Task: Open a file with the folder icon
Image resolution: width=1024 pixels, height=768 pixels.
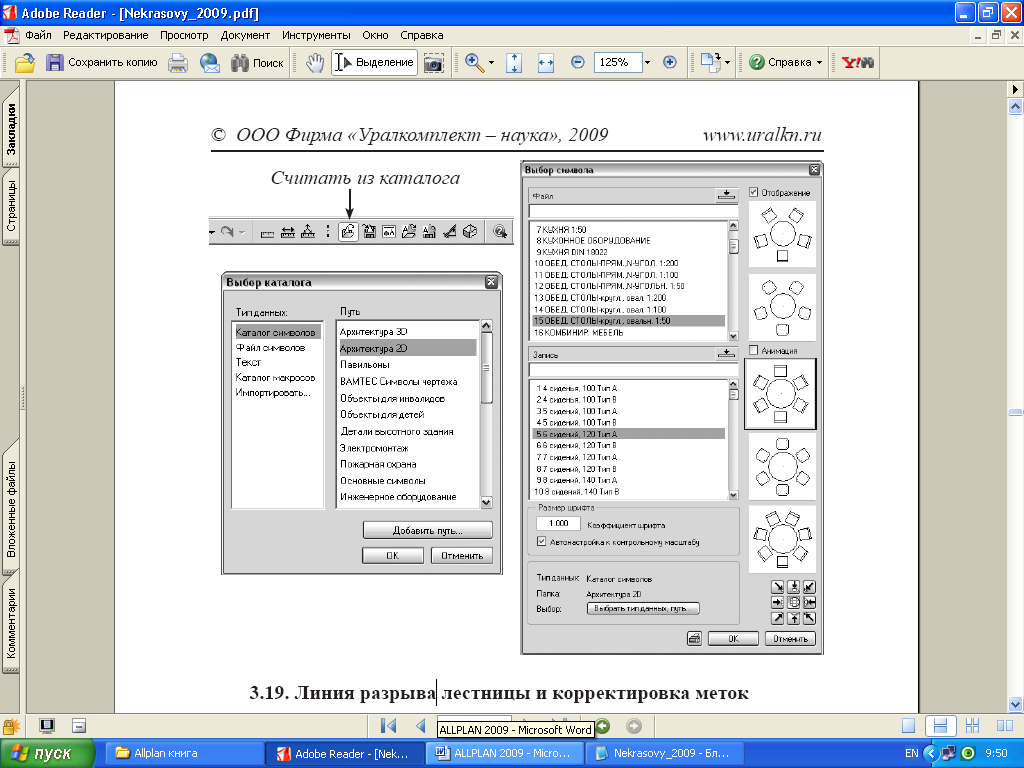Action: (24, 63)
